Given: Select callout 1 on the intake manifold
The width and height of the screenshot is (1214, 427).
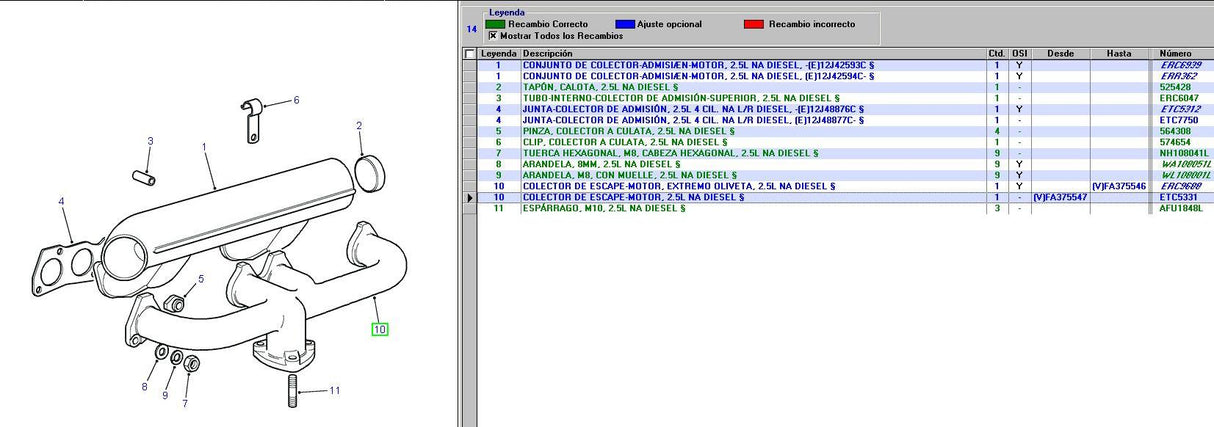Looking at the screenshot, I should point(203,146).
